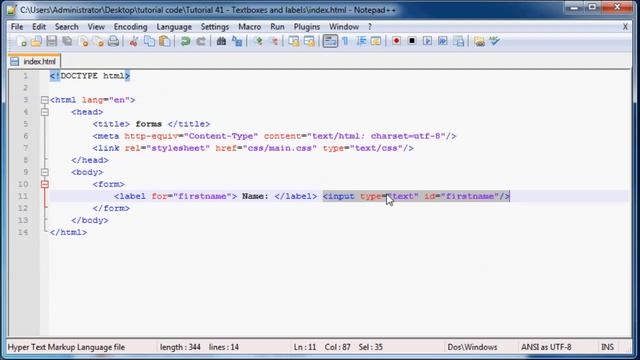Screen dimensions: 640x360
Task: Open the File menu
Action: point(17,27)
